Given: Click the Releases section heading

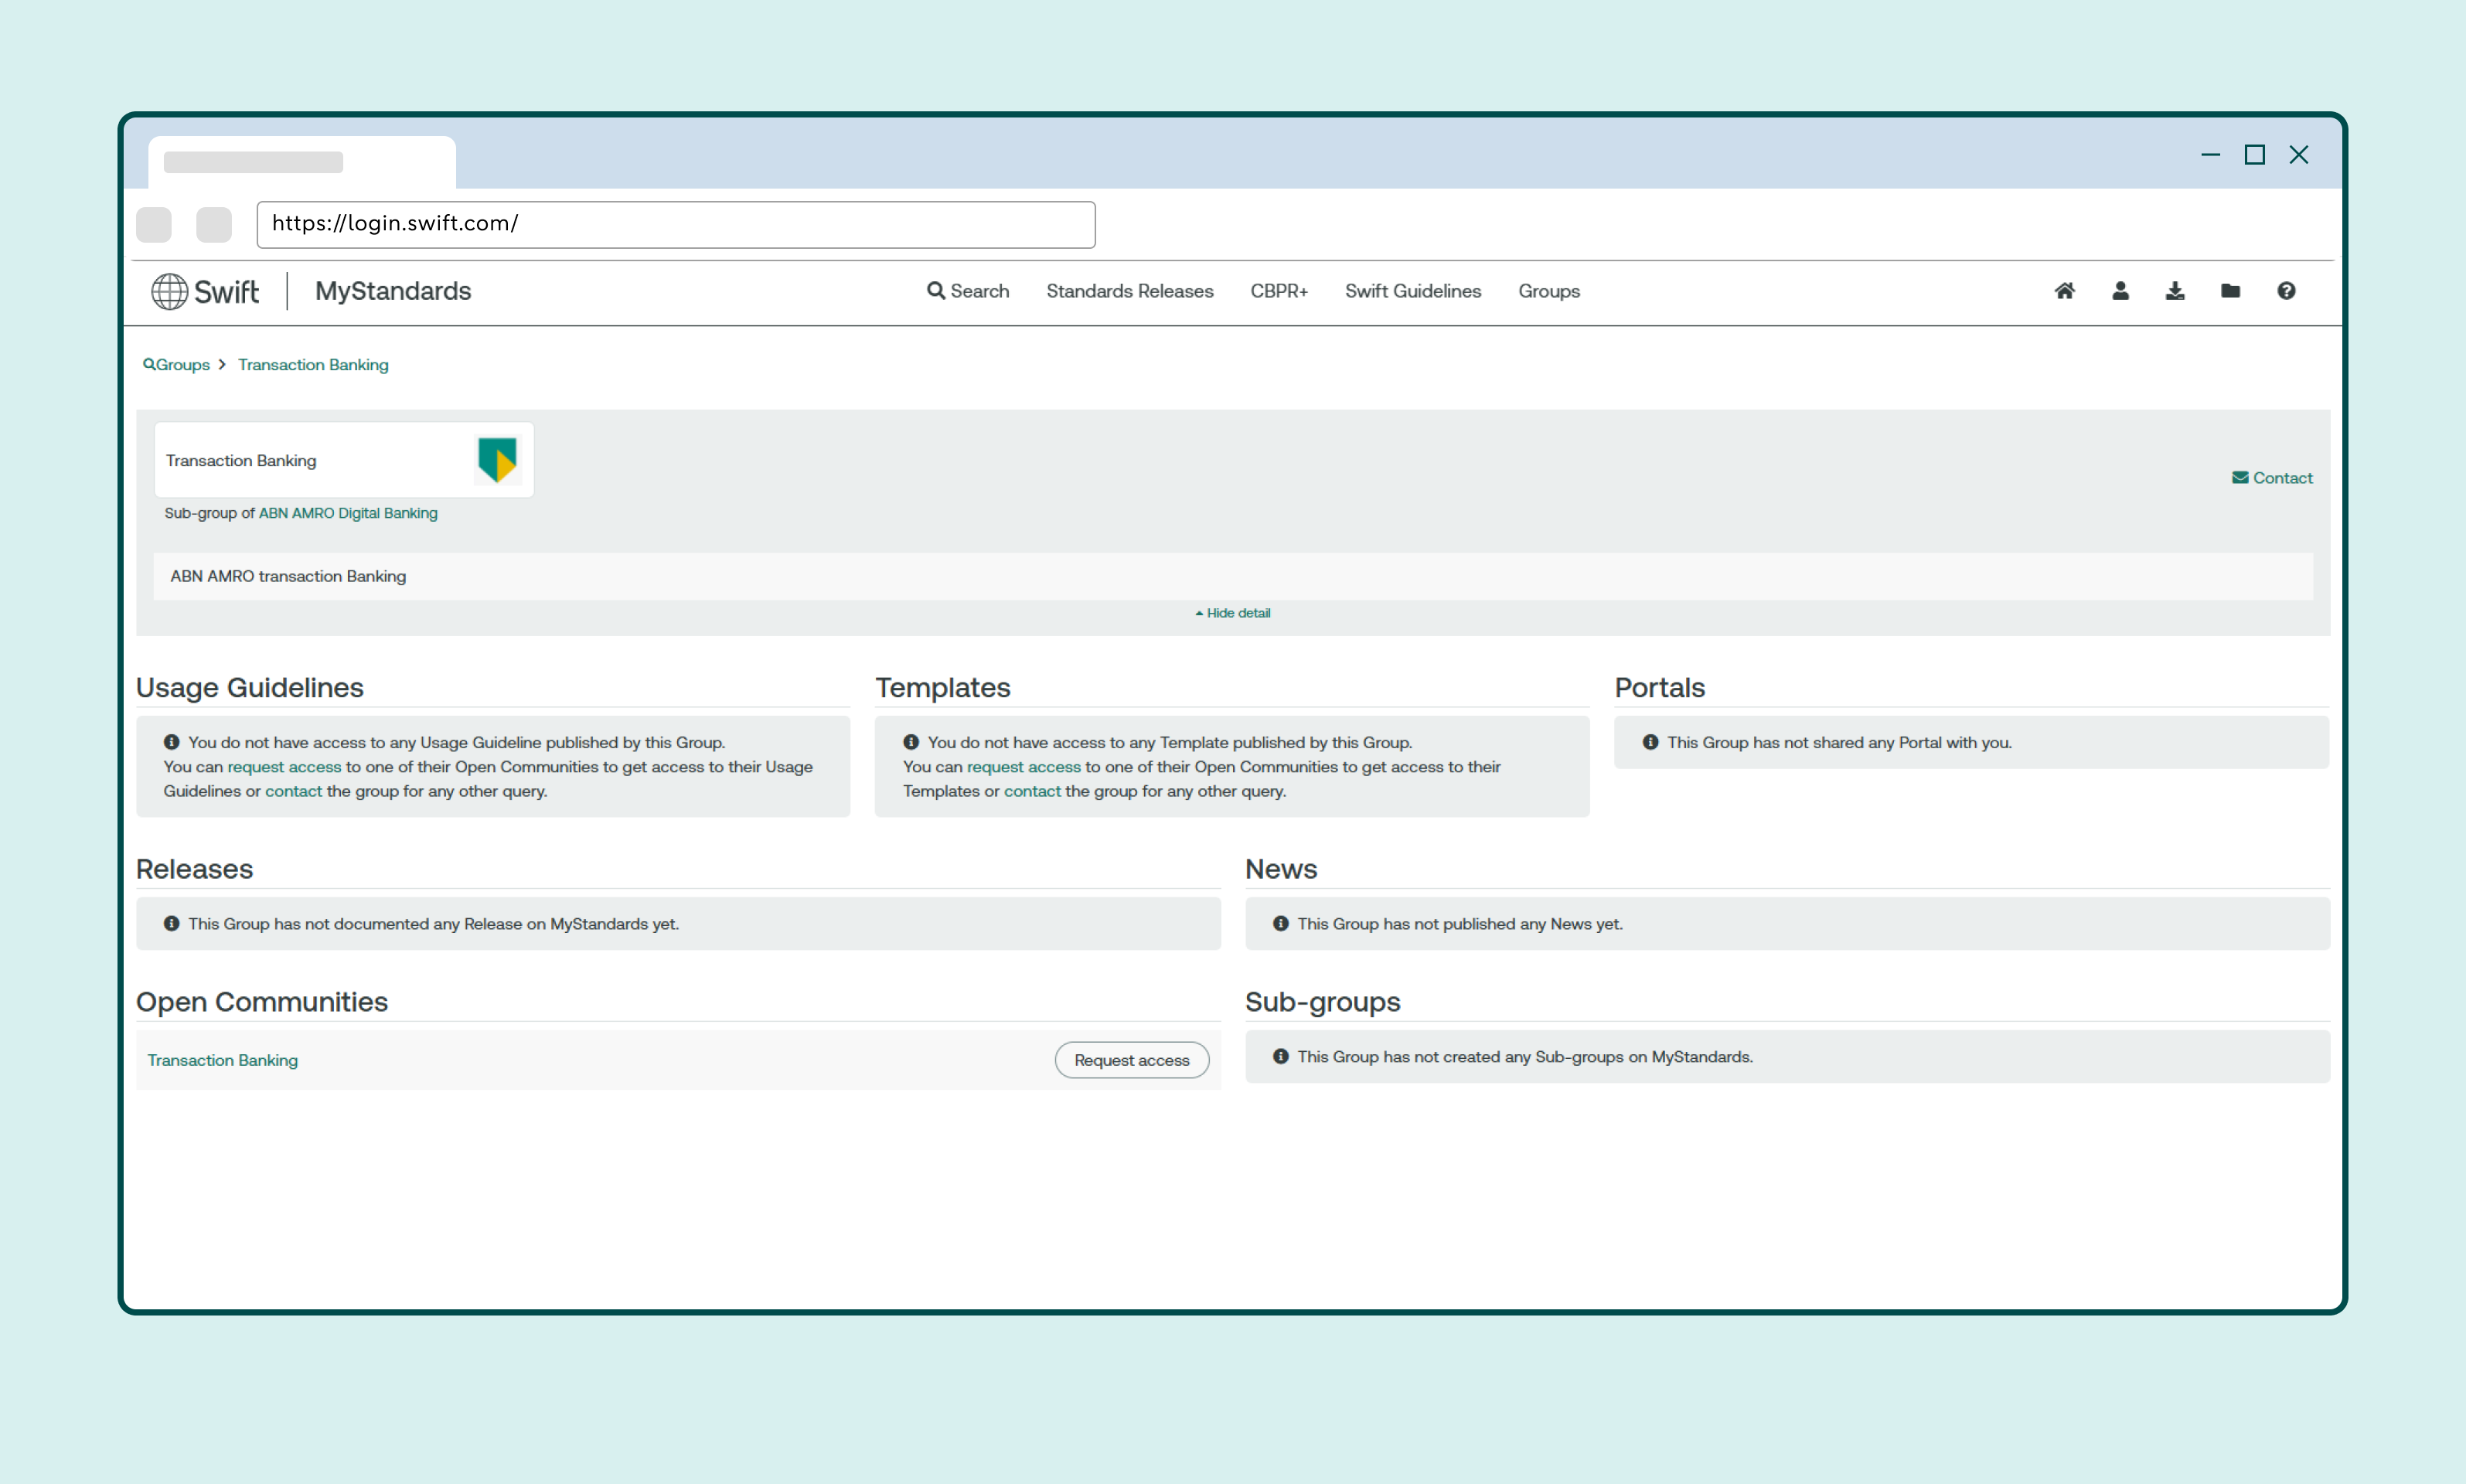Looking at the screenshot, I should click(194, 869).
